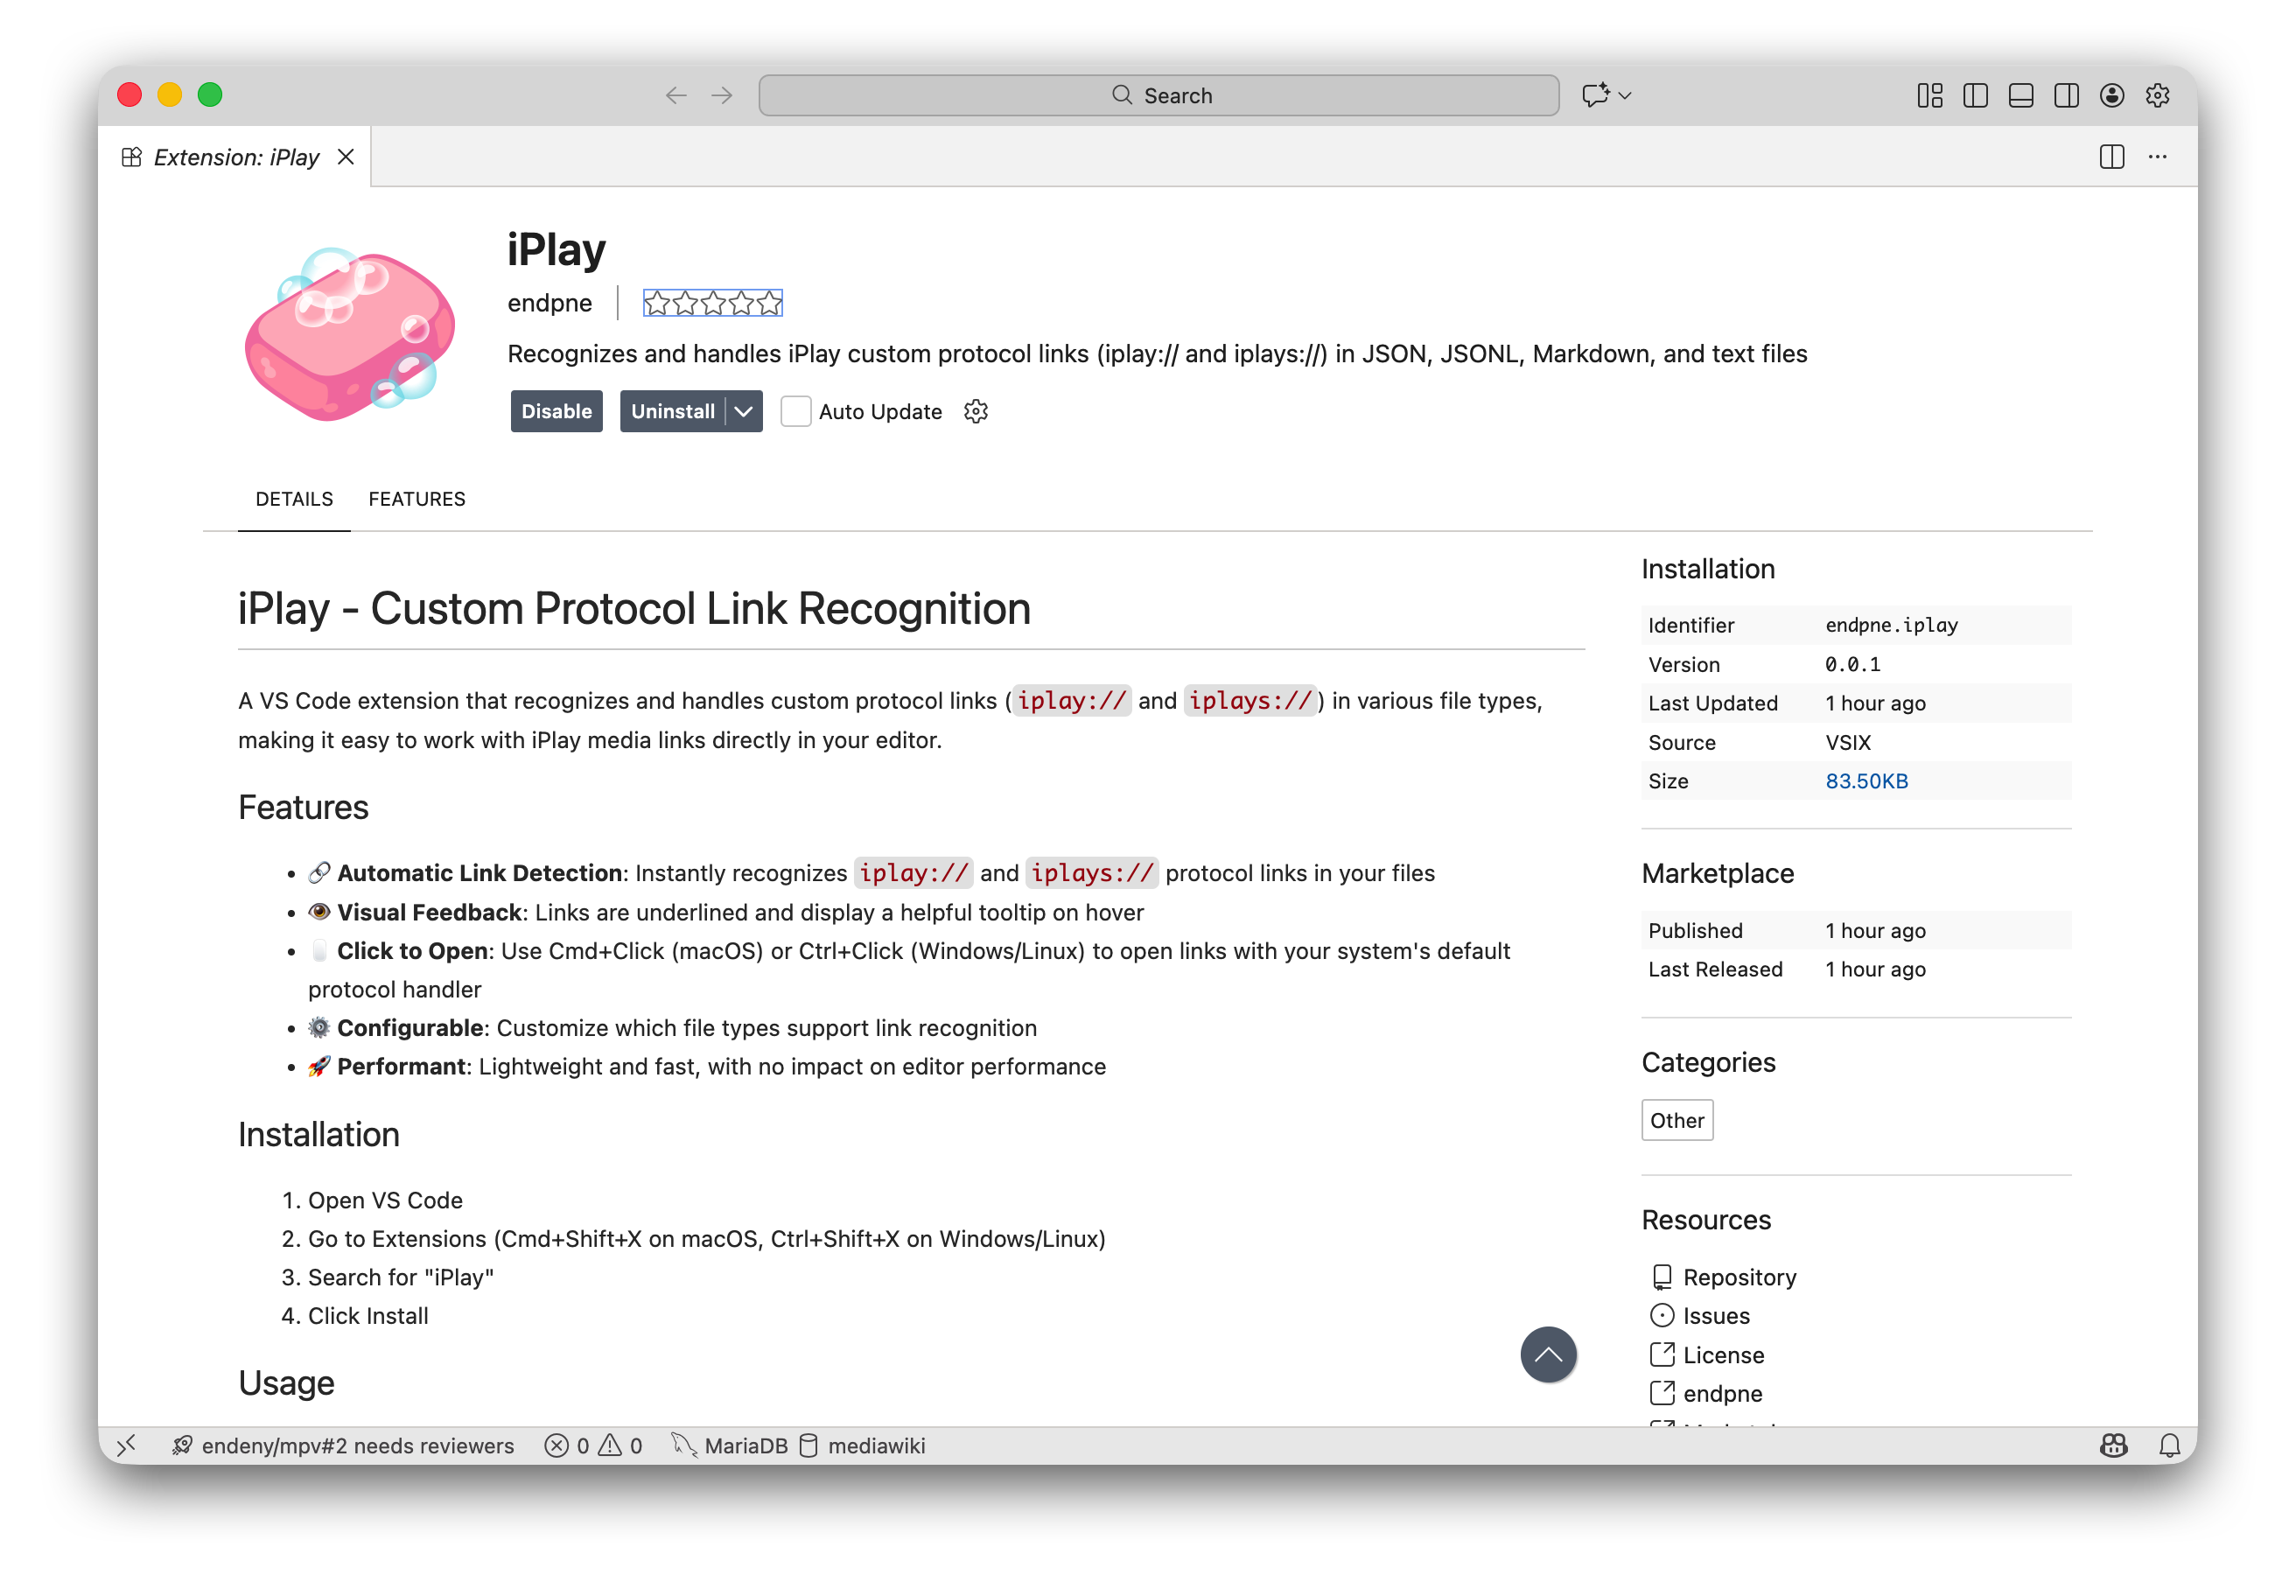Toggle the primary side bar layout icon
Image resolution: width=2296 pixels, height=1596 pixels.
[x=1975, y=95]
